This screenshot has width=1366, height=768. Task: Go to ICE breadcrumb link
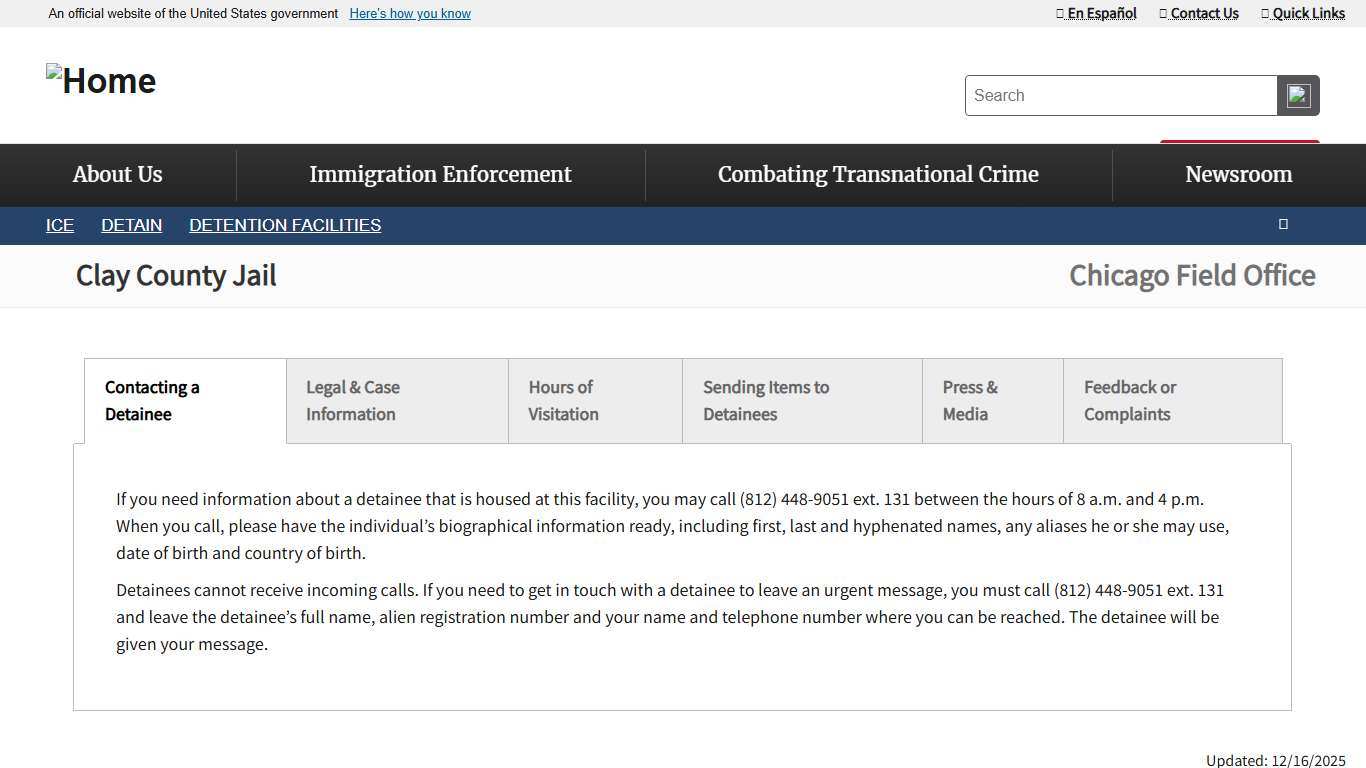[x=60, y=226]
